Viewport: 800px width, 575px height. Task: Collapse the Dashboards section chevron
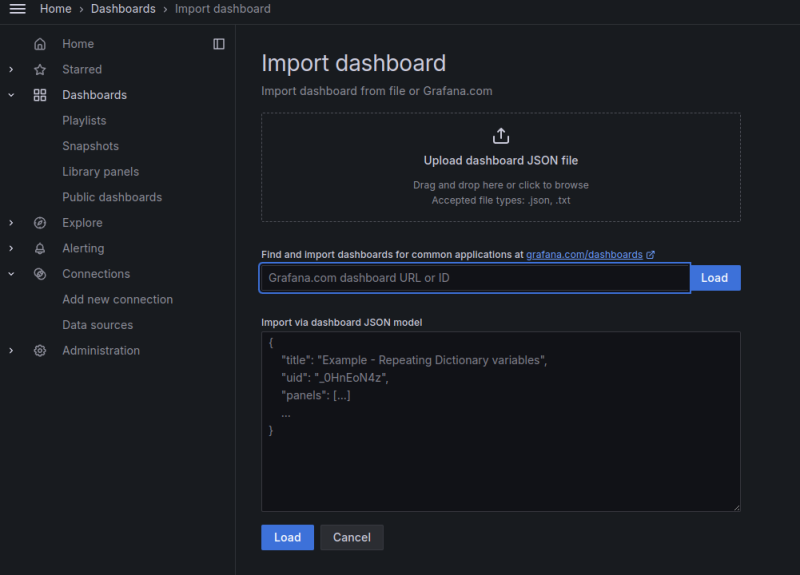[11, 95]
